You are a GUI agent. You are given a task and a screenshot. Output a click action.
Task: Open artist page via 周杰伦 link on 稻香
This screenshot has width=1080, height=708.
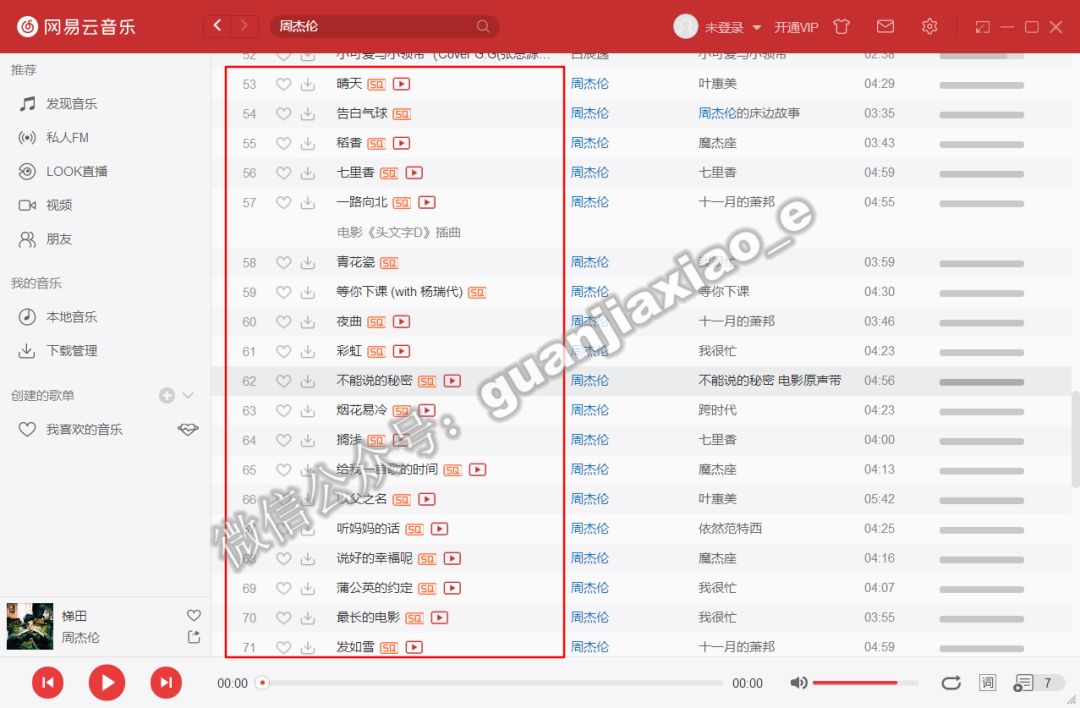point(590,142)
